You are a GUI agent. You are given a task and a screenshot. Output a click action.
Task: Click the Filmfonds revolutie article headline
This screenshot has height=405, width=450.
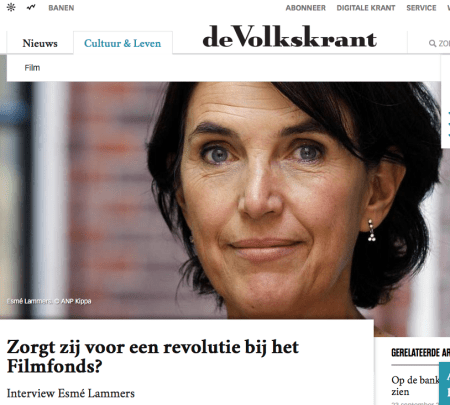(x=153, y=356)
